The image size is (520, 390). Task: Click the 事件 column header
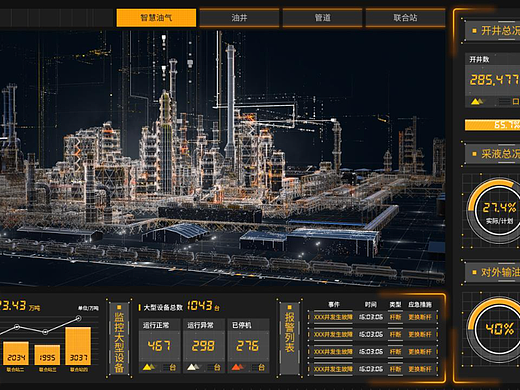[x=334, y=304]
